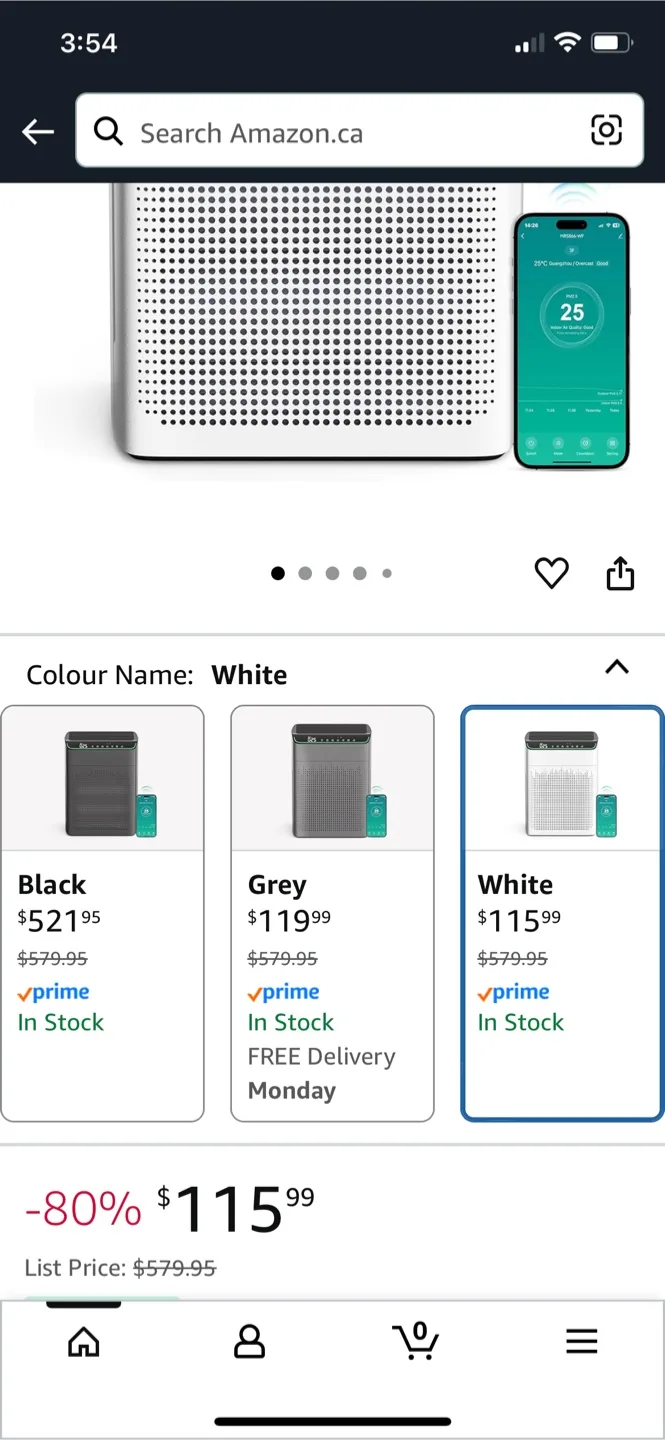
Task: Tap the share icon
Action: [620, 573]
